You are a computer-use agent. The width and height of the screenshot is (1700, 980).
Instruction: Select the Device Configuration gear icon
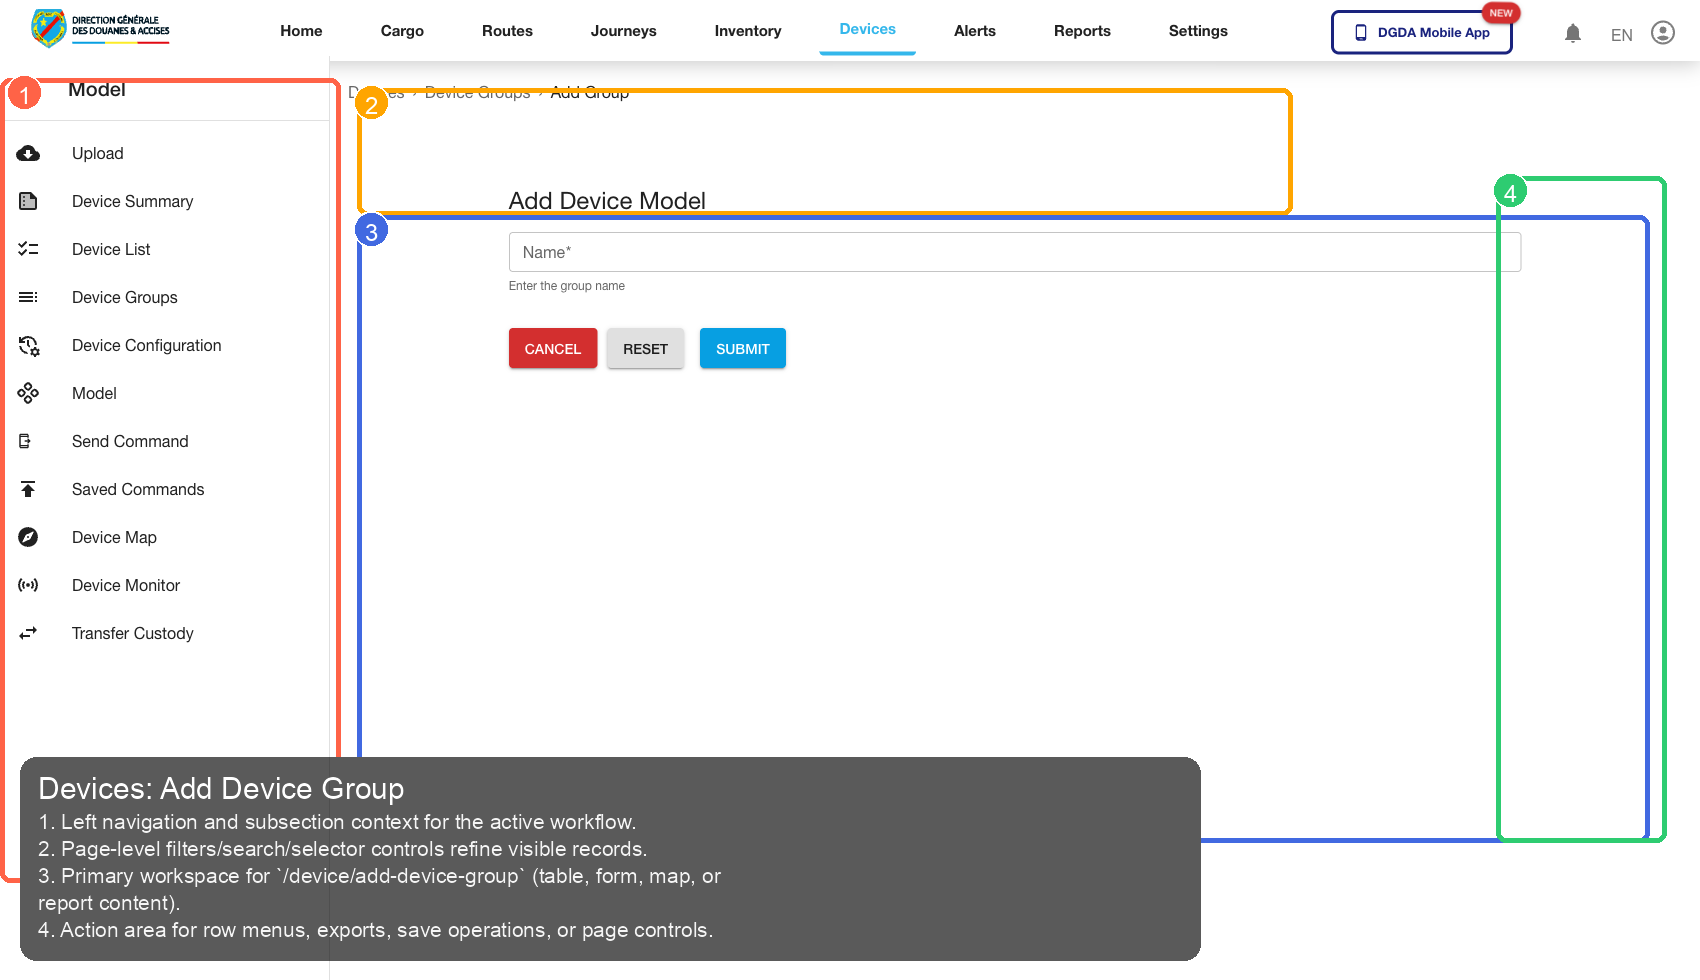[x=28, y=345]
